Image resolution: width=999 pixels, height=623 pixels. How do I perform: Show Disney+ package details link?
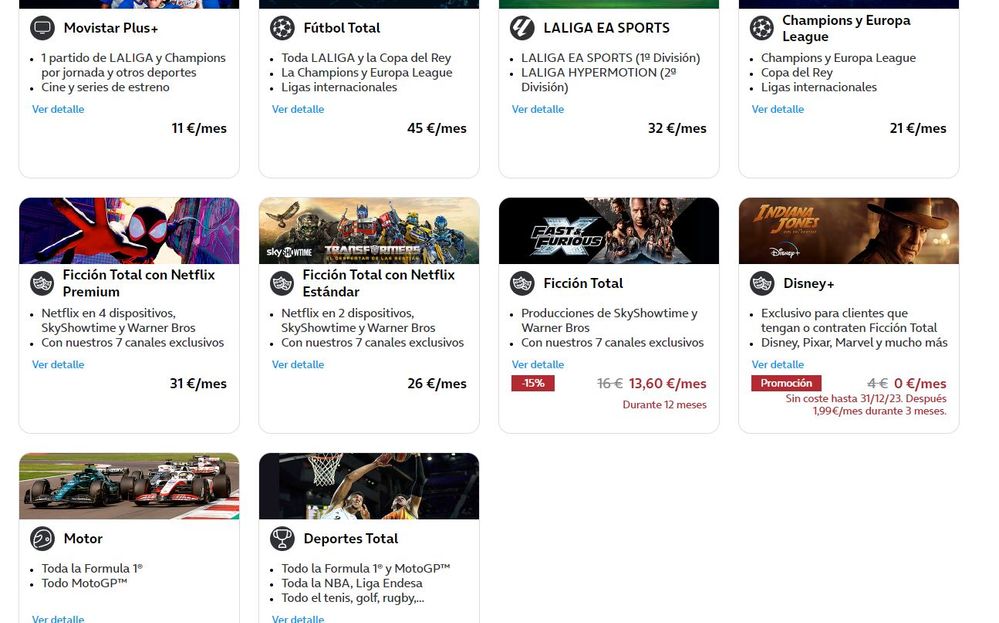tap(778, 365)
